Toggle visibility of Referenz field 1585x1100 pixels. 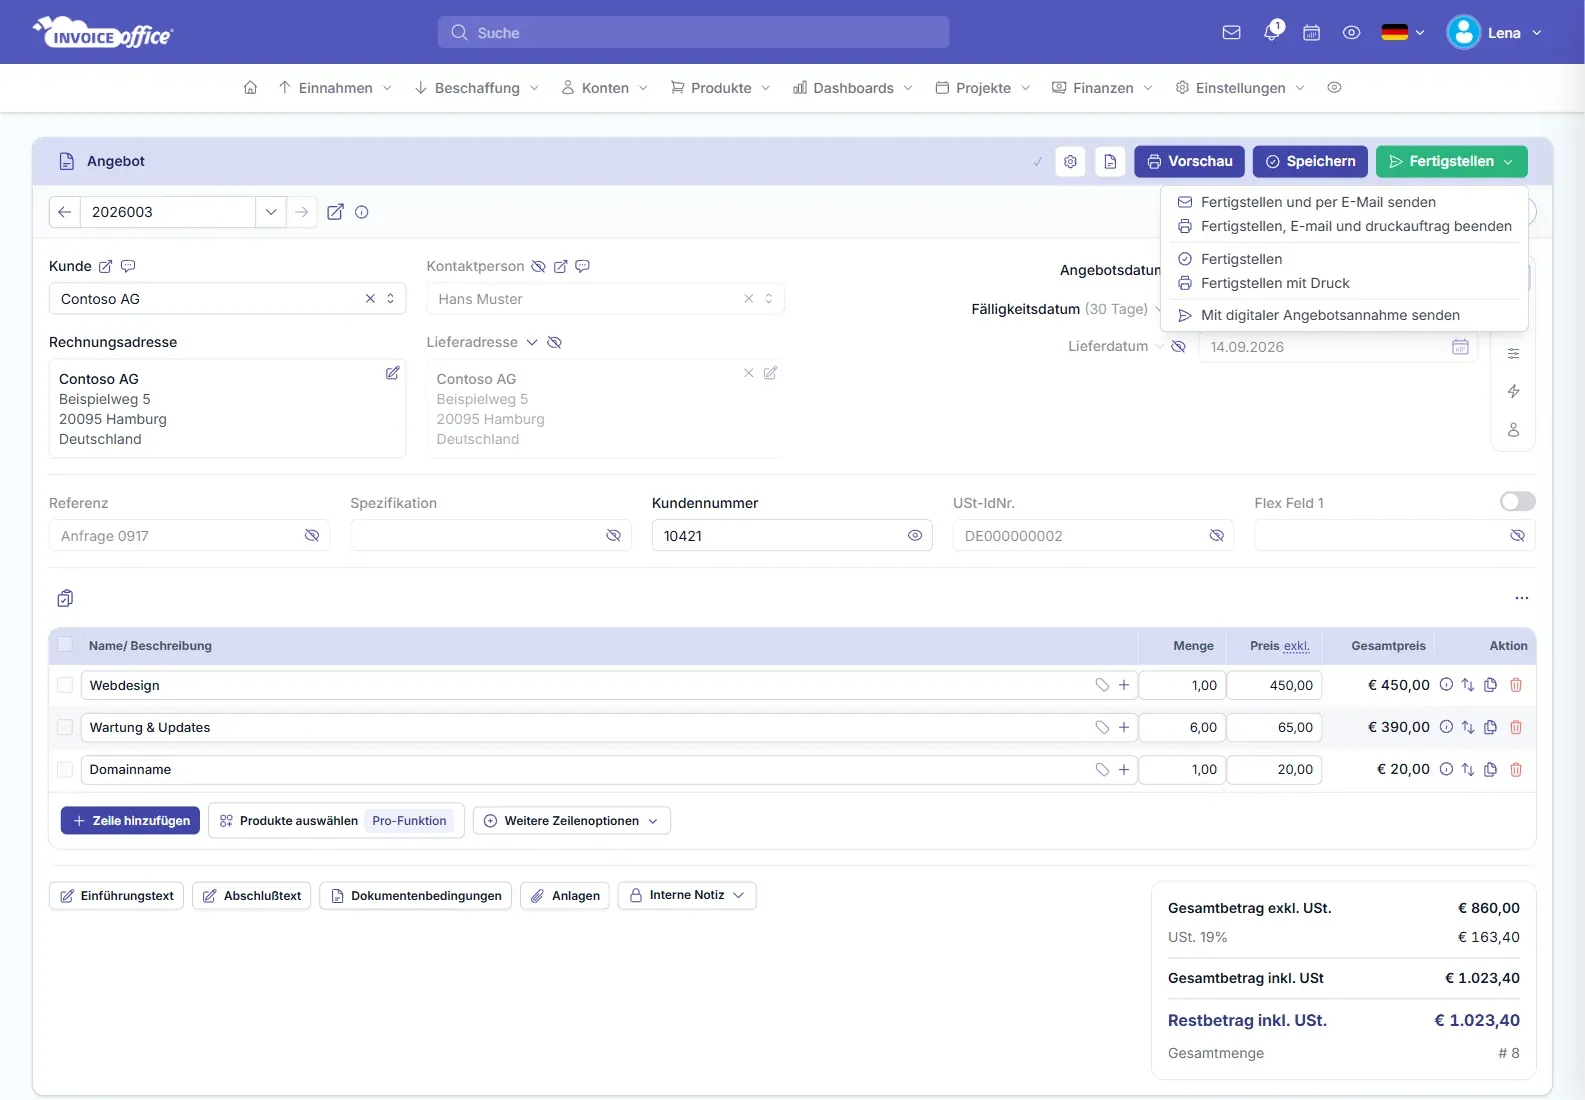coord(312,535)
